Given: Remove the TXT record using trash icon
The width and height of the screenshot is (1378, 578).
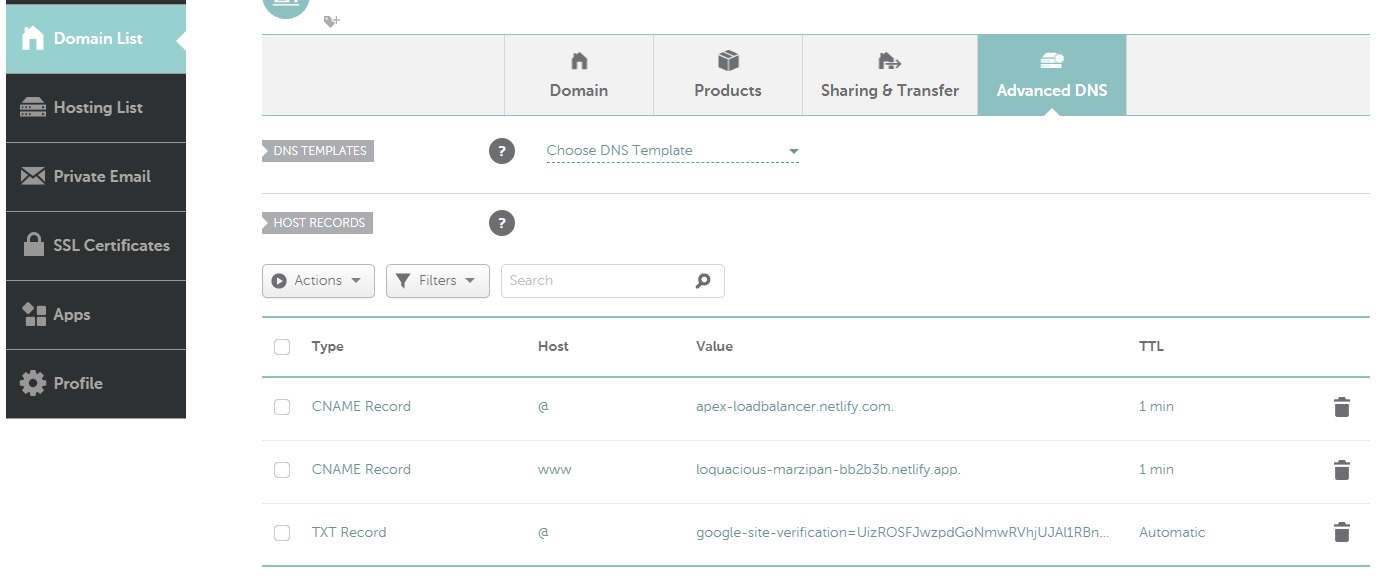Looking at the screenshot, I should pyautogui.click(x=1342, y=533).
